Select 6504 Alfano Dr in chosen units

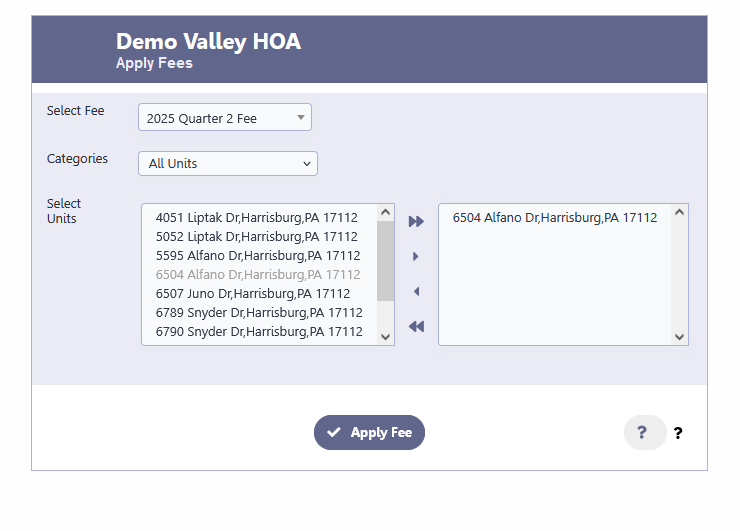coord(555,218)
